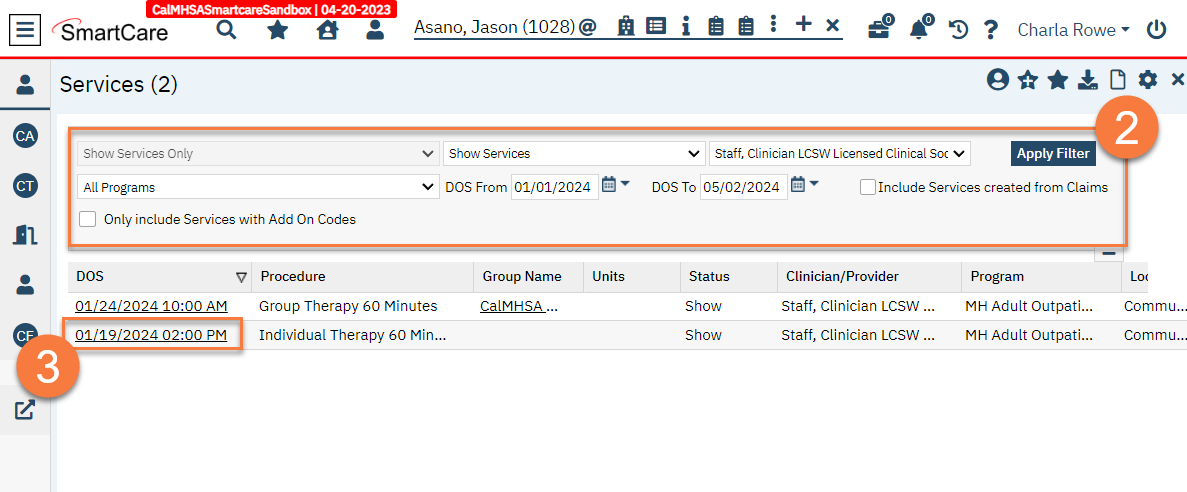The height and width of the screenshot is (492, 1187).
Task: Open the All Programs dropdown
Action: (x=256, y=187)
